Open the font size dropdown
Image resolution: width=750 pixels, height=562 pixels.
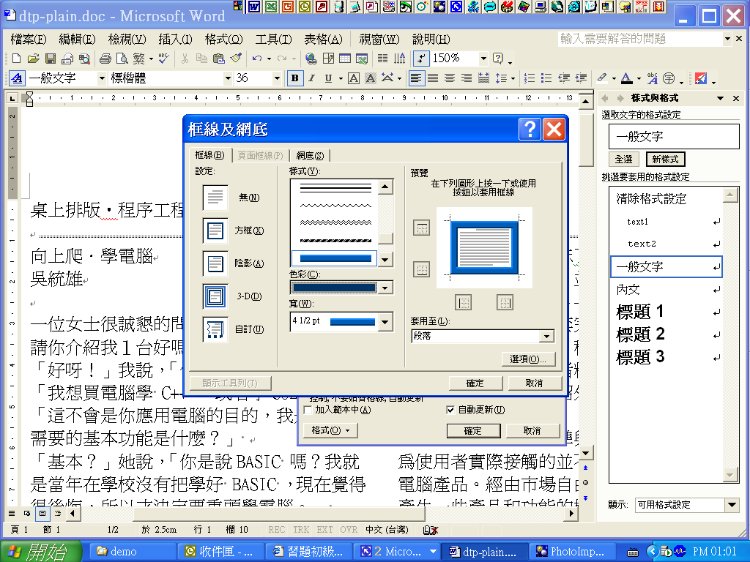[x=276, y=78]
